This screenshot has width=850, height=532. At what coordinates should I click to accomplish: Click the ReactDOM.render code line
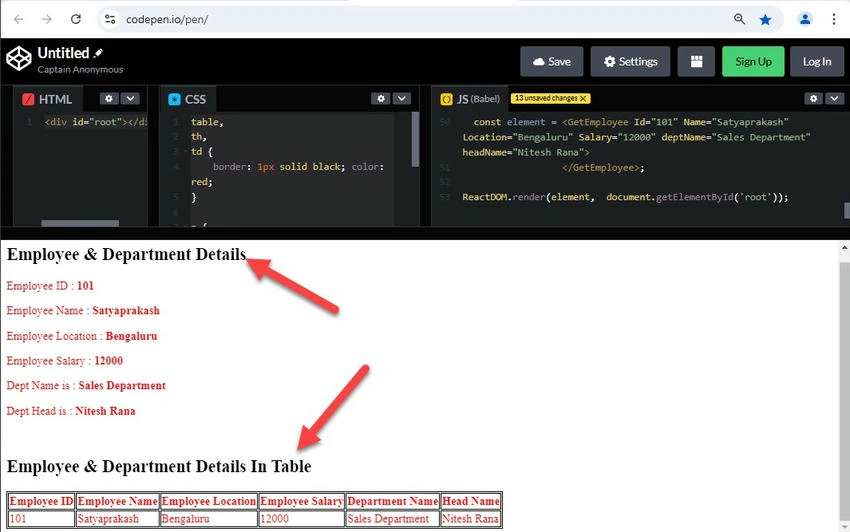click(x=625, y=197)
